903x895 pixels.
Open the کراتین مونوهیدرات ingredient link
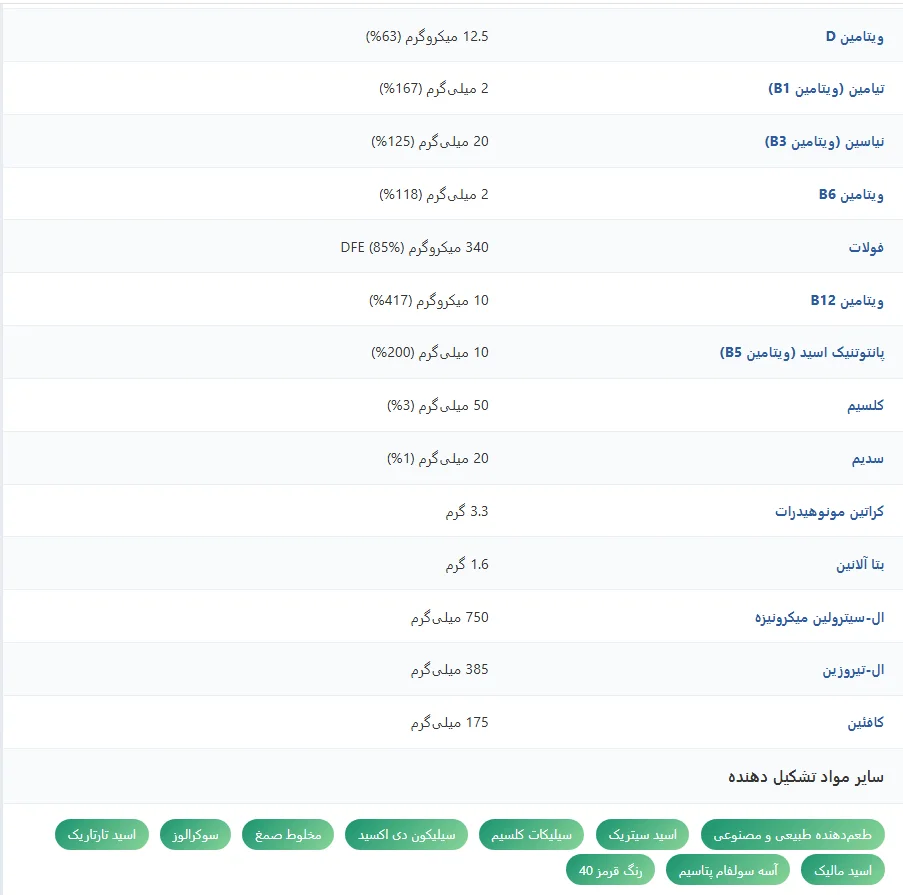[829, 512]
